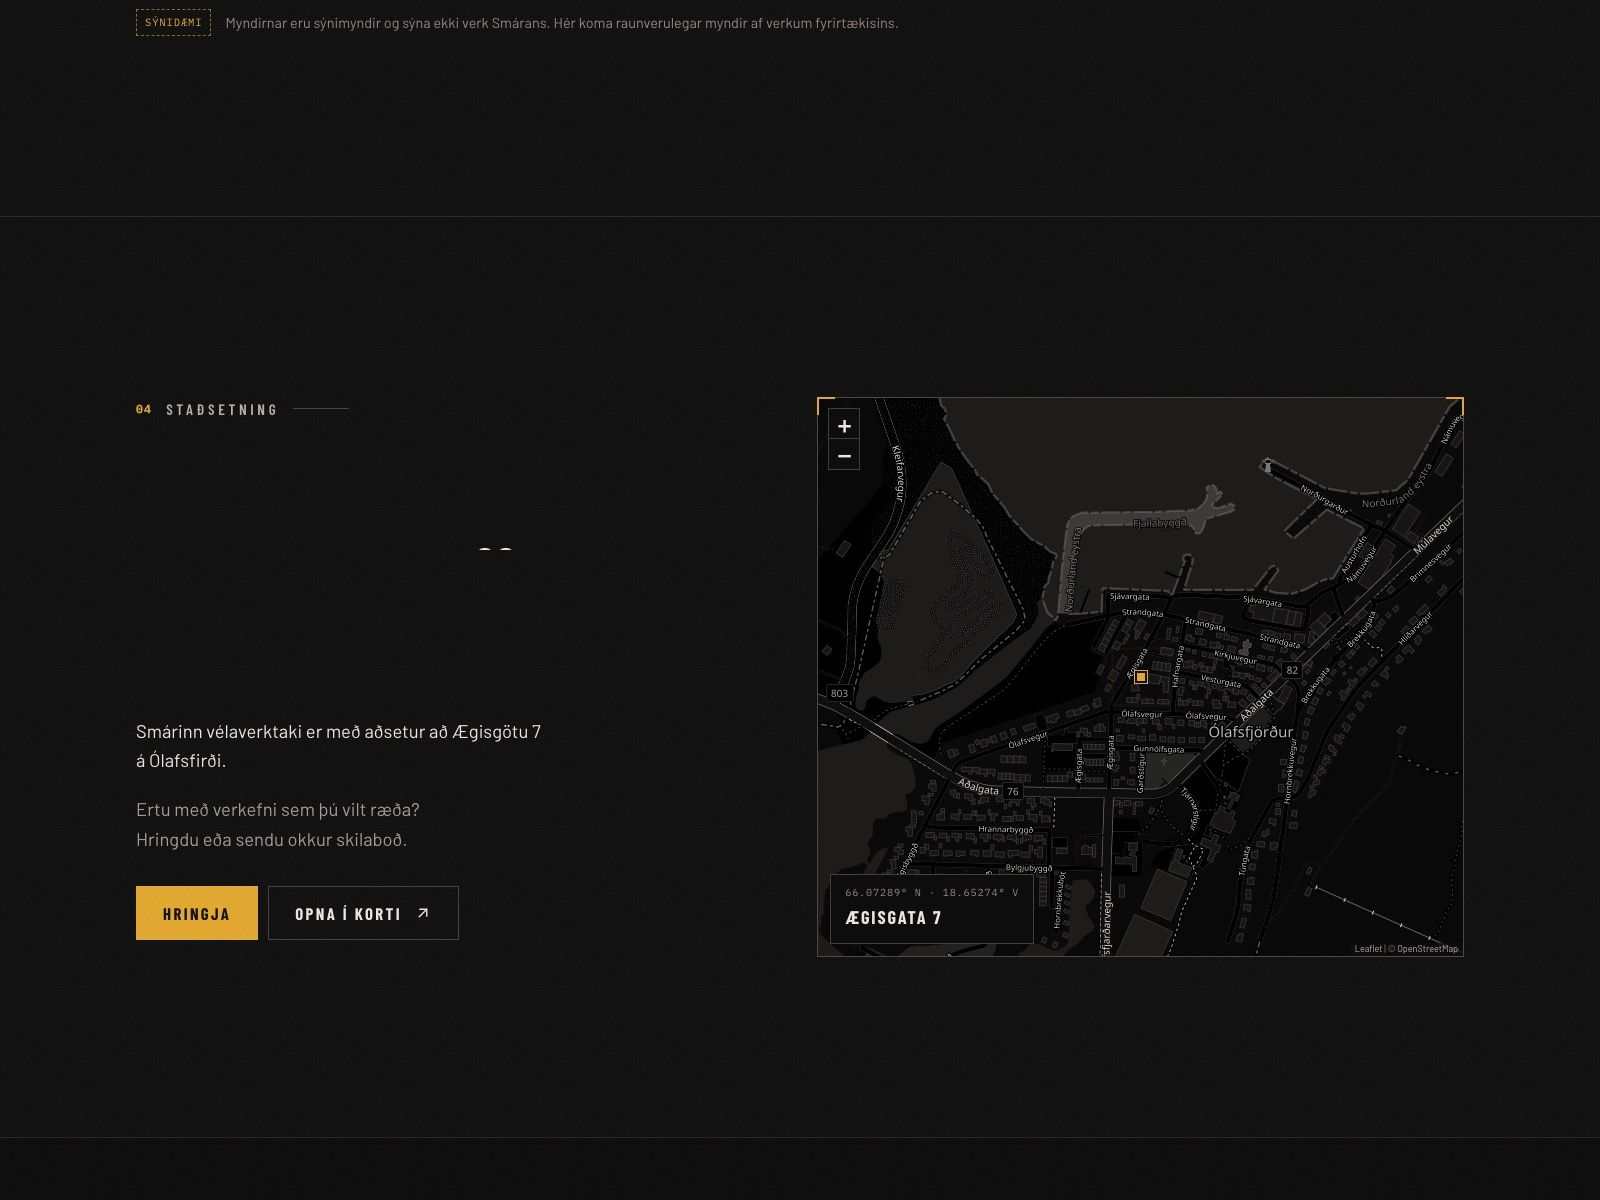
Task: Click the disclaimer text starting 'Myndirnar eru sýnimyndir'
Action: [562, 23]
